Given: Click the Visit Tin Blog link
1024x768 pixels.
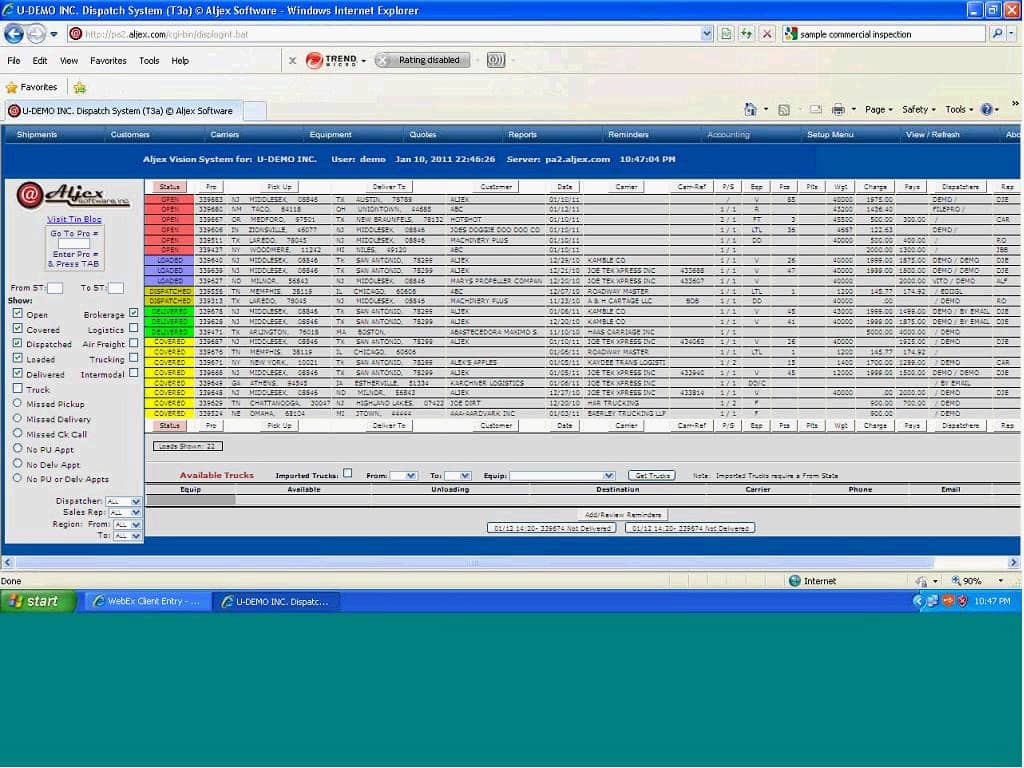Looking at the screenshot, I should (74, 219).
